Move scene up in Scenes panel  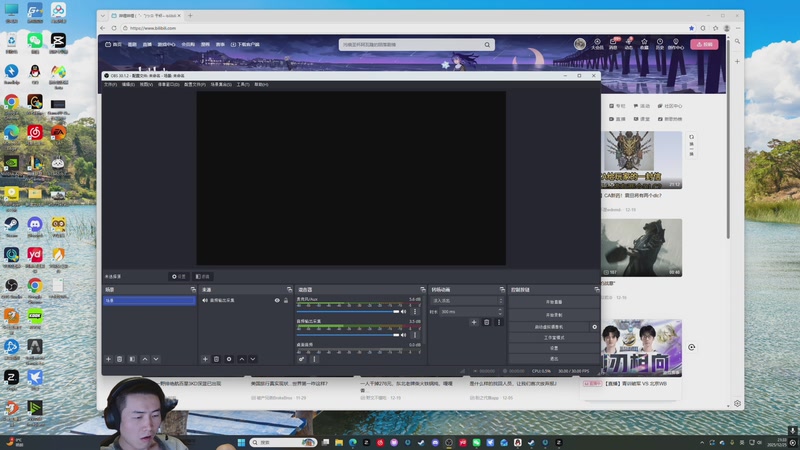pos(145,359)
